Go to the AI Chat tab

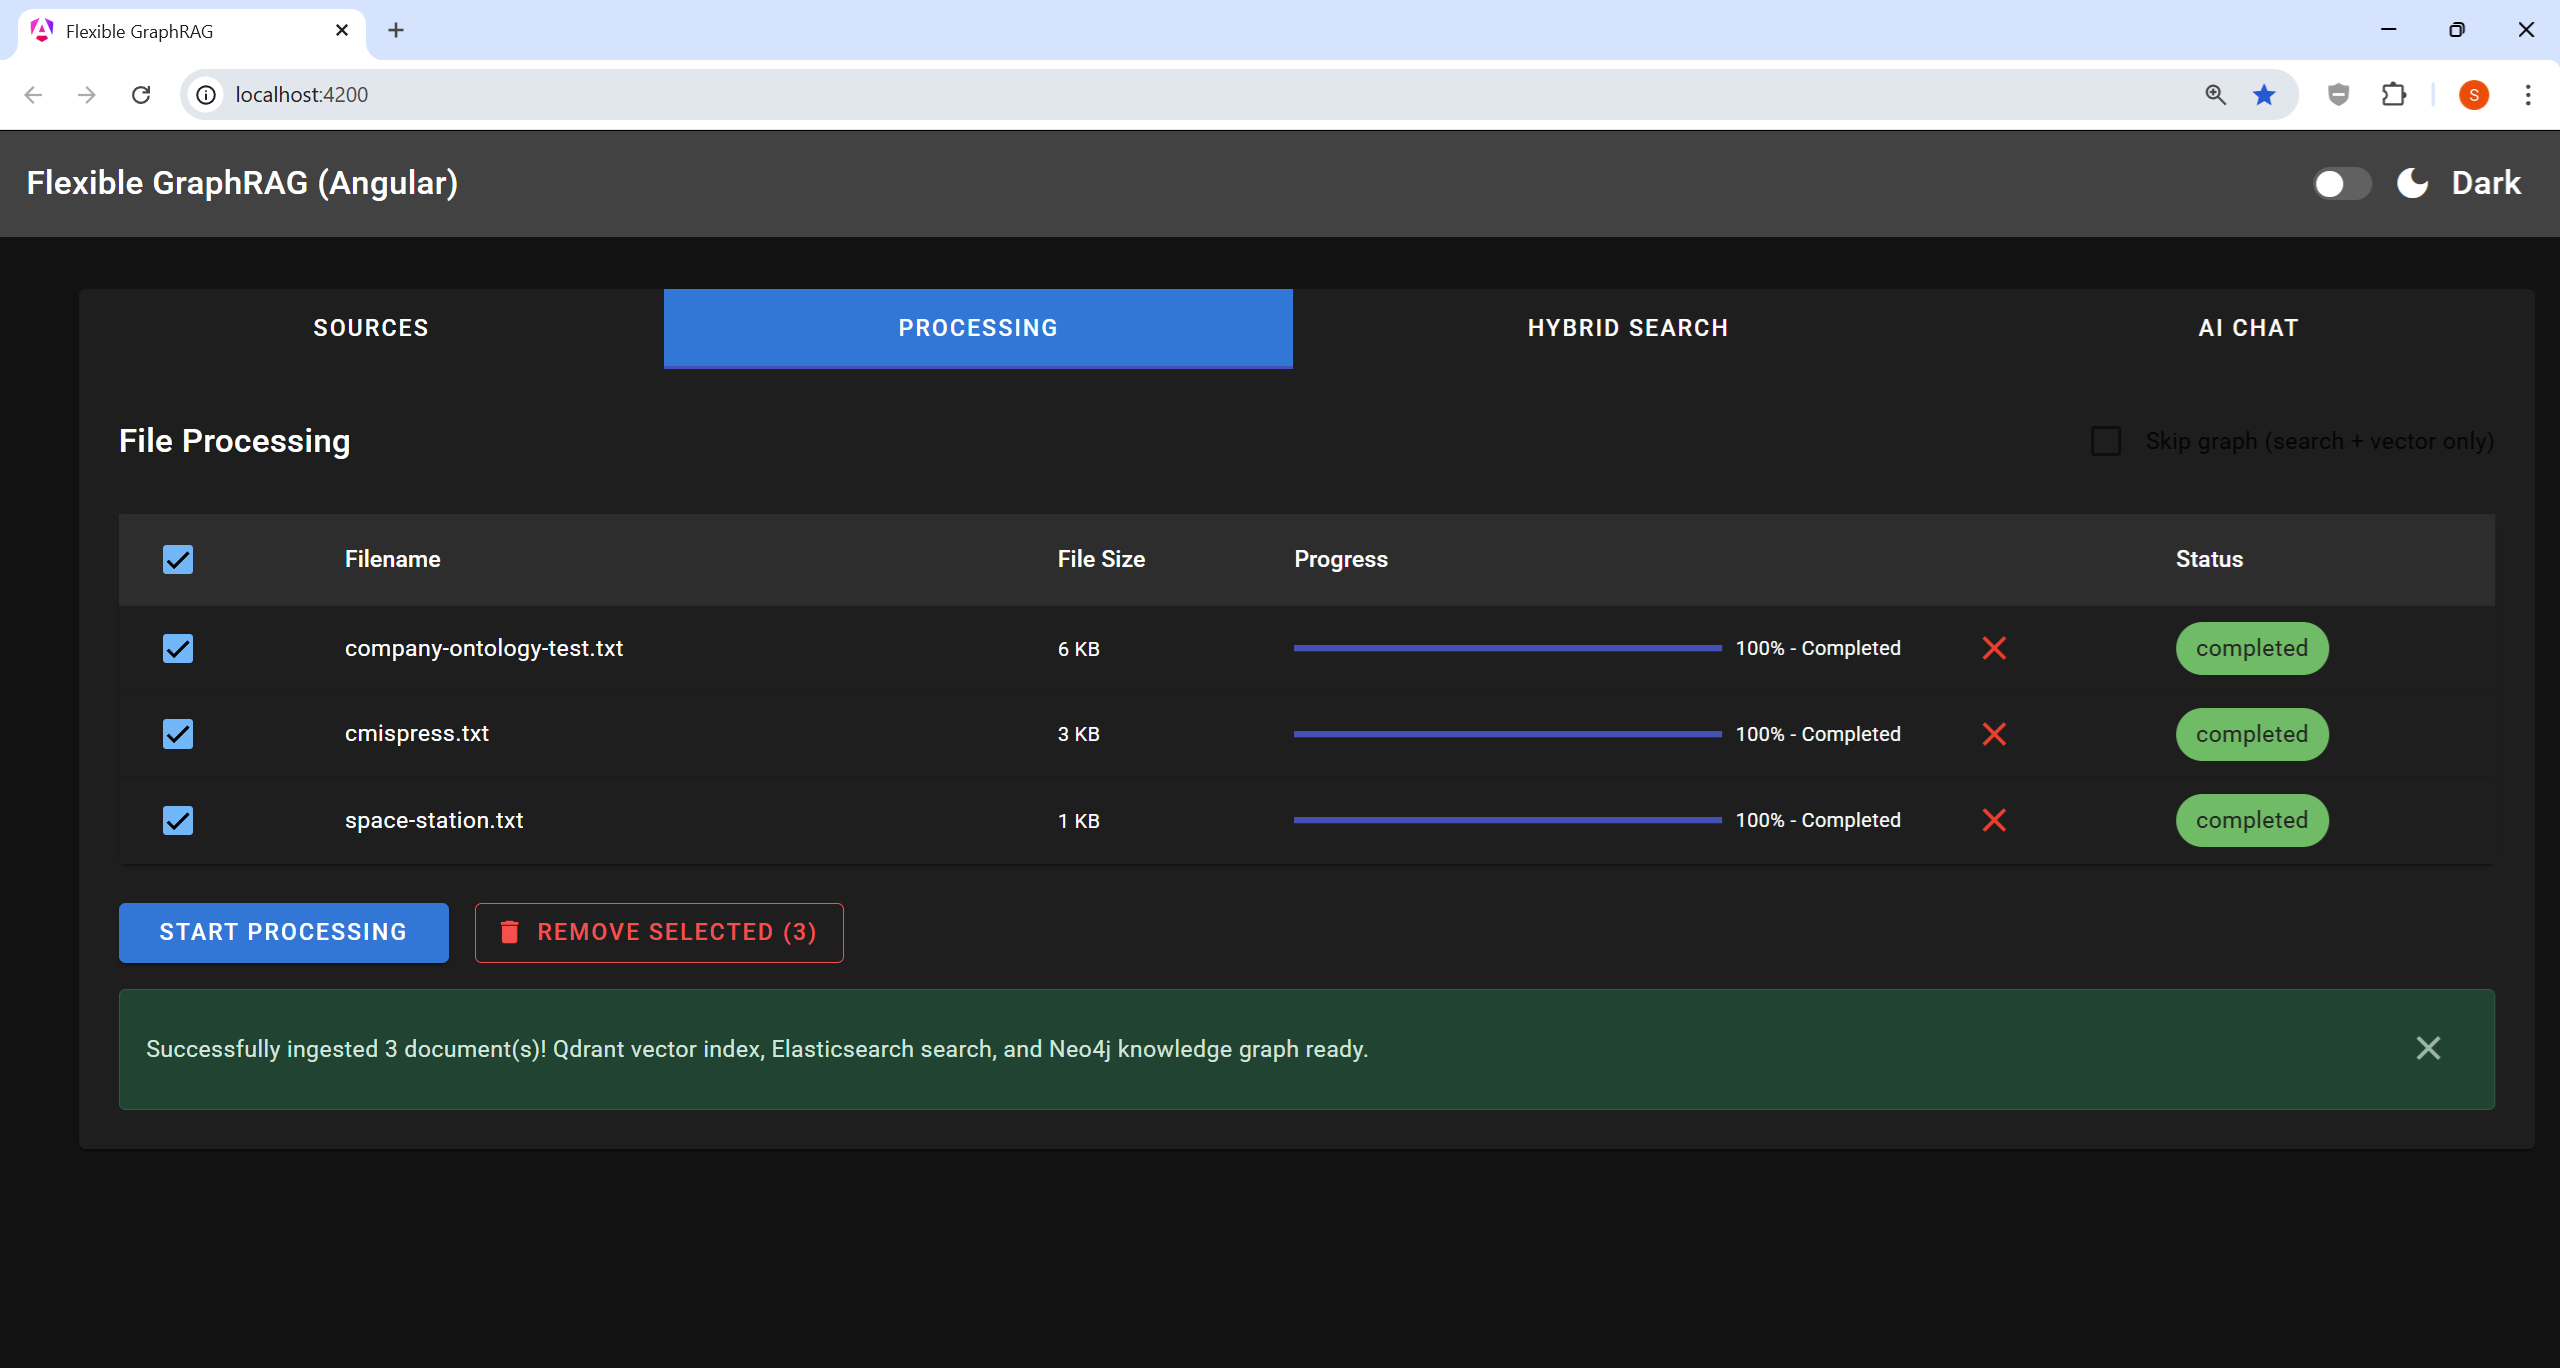coord(2248,328)
